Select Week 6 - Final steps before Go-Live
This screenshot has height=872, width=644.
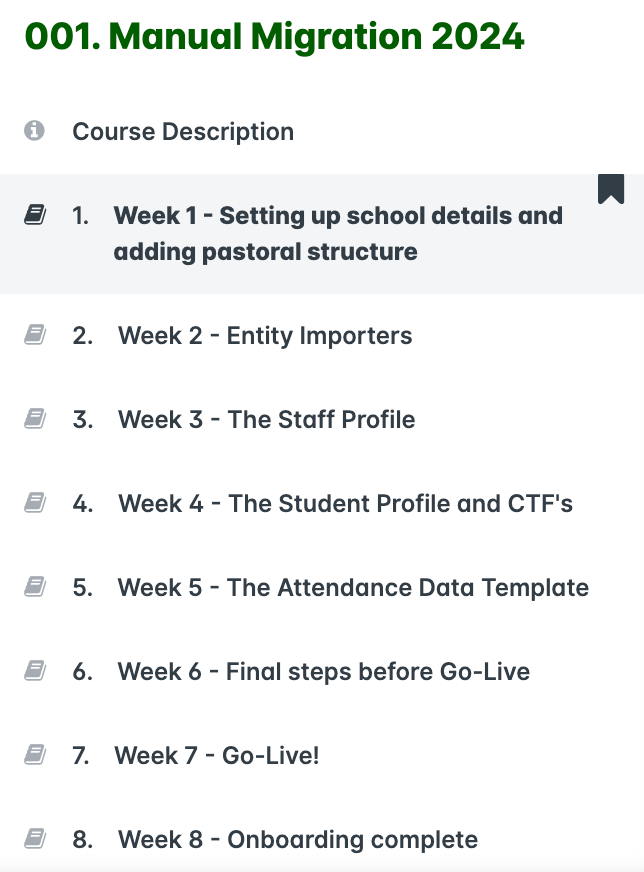tap(323, 671)
